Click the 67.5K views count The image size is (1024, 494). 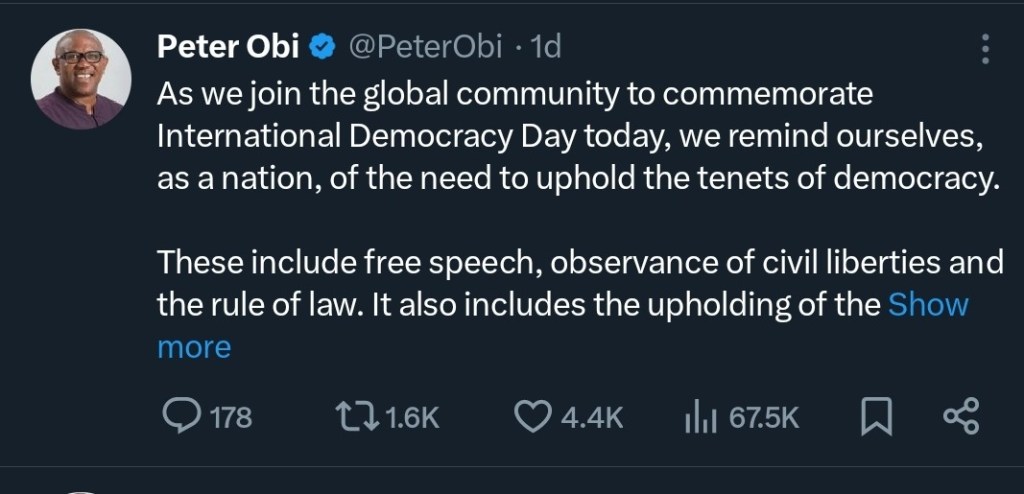pyautogui.click(x=763, y=417)
